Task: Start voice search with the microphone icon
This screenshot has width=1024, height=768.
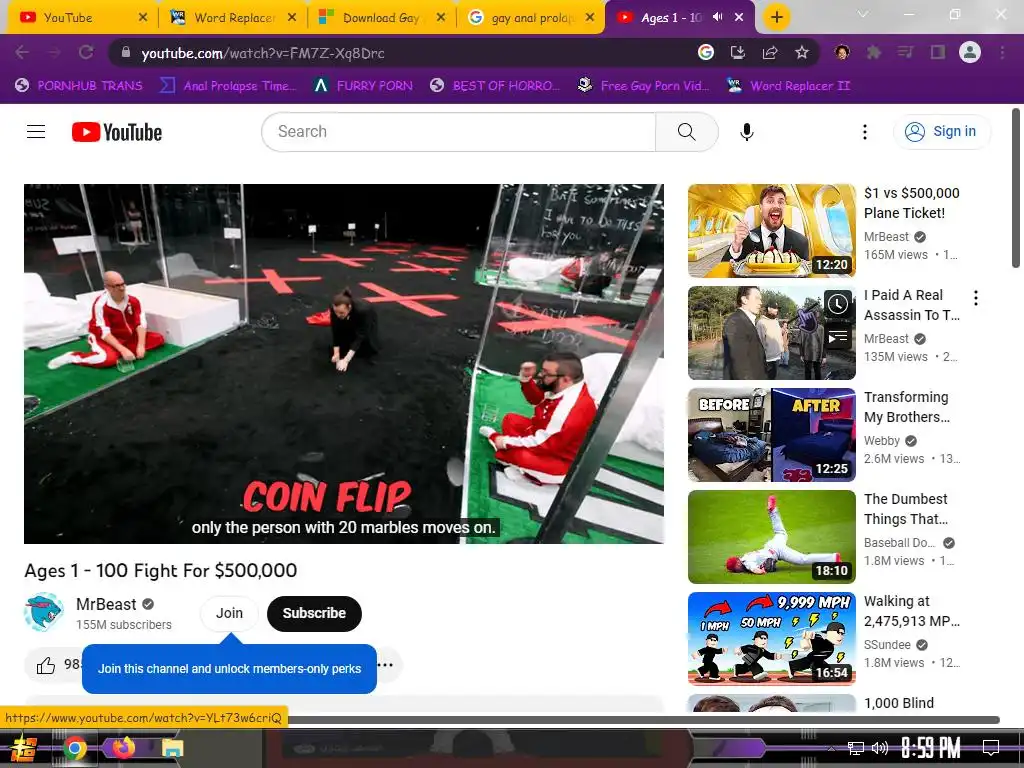Action: click(x=746, y=132)
